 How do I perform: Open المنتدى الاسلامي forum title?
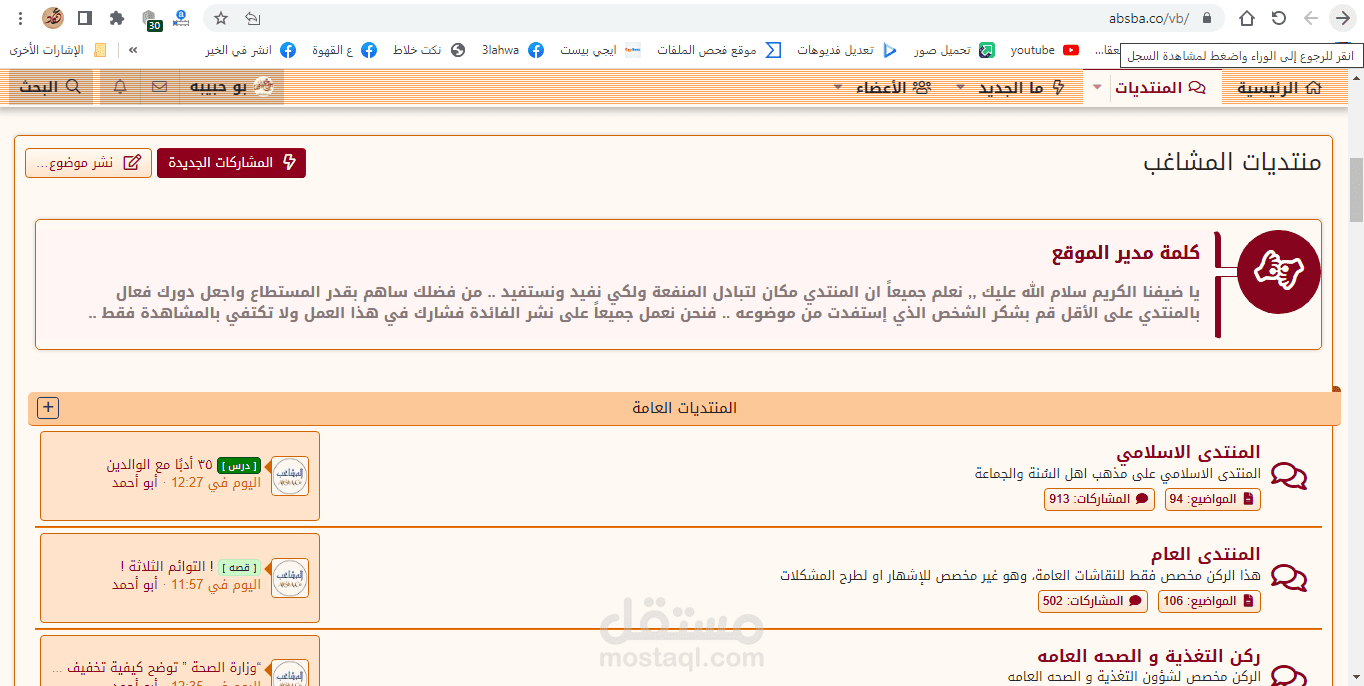(1188, 452)
